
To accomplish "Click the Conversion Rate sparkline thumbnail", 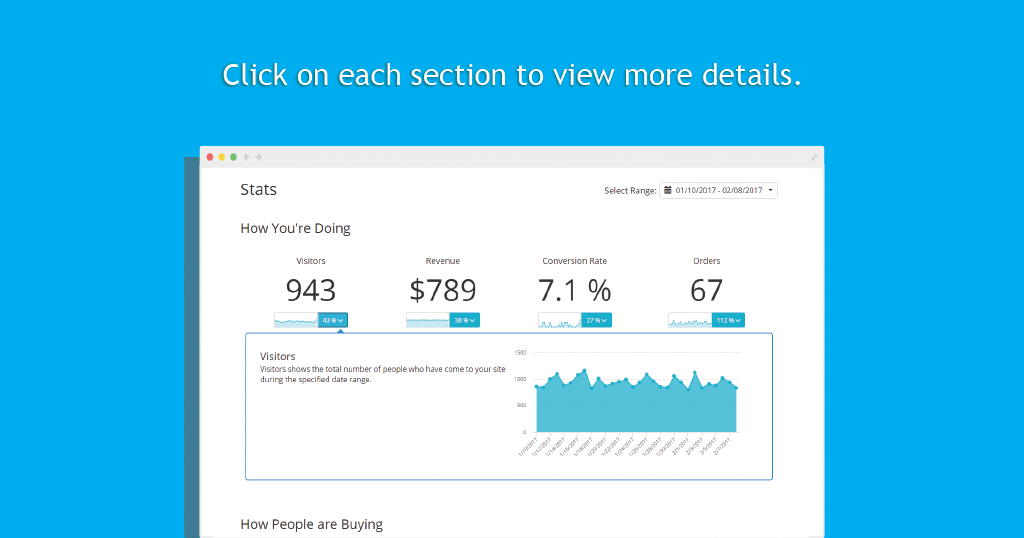I will [560, 321].
